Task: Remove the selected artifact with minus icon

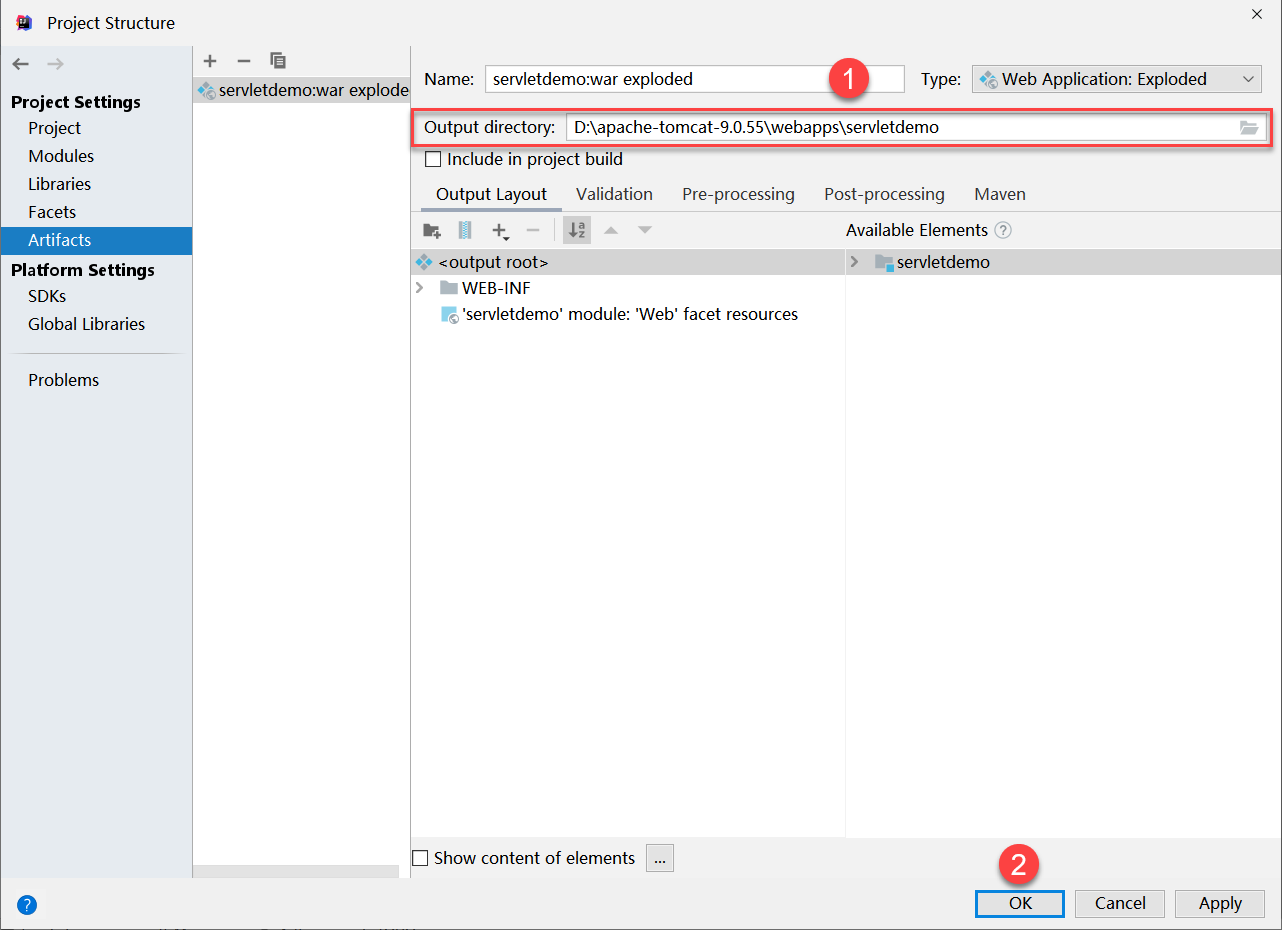Action: tap(243, 61)
